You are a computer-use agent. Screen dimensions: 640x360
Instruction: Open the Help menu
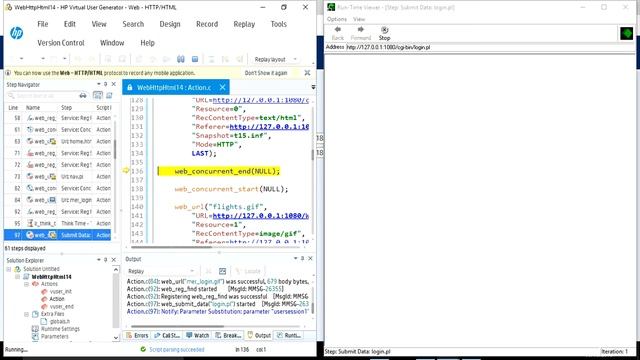point(147,43)
